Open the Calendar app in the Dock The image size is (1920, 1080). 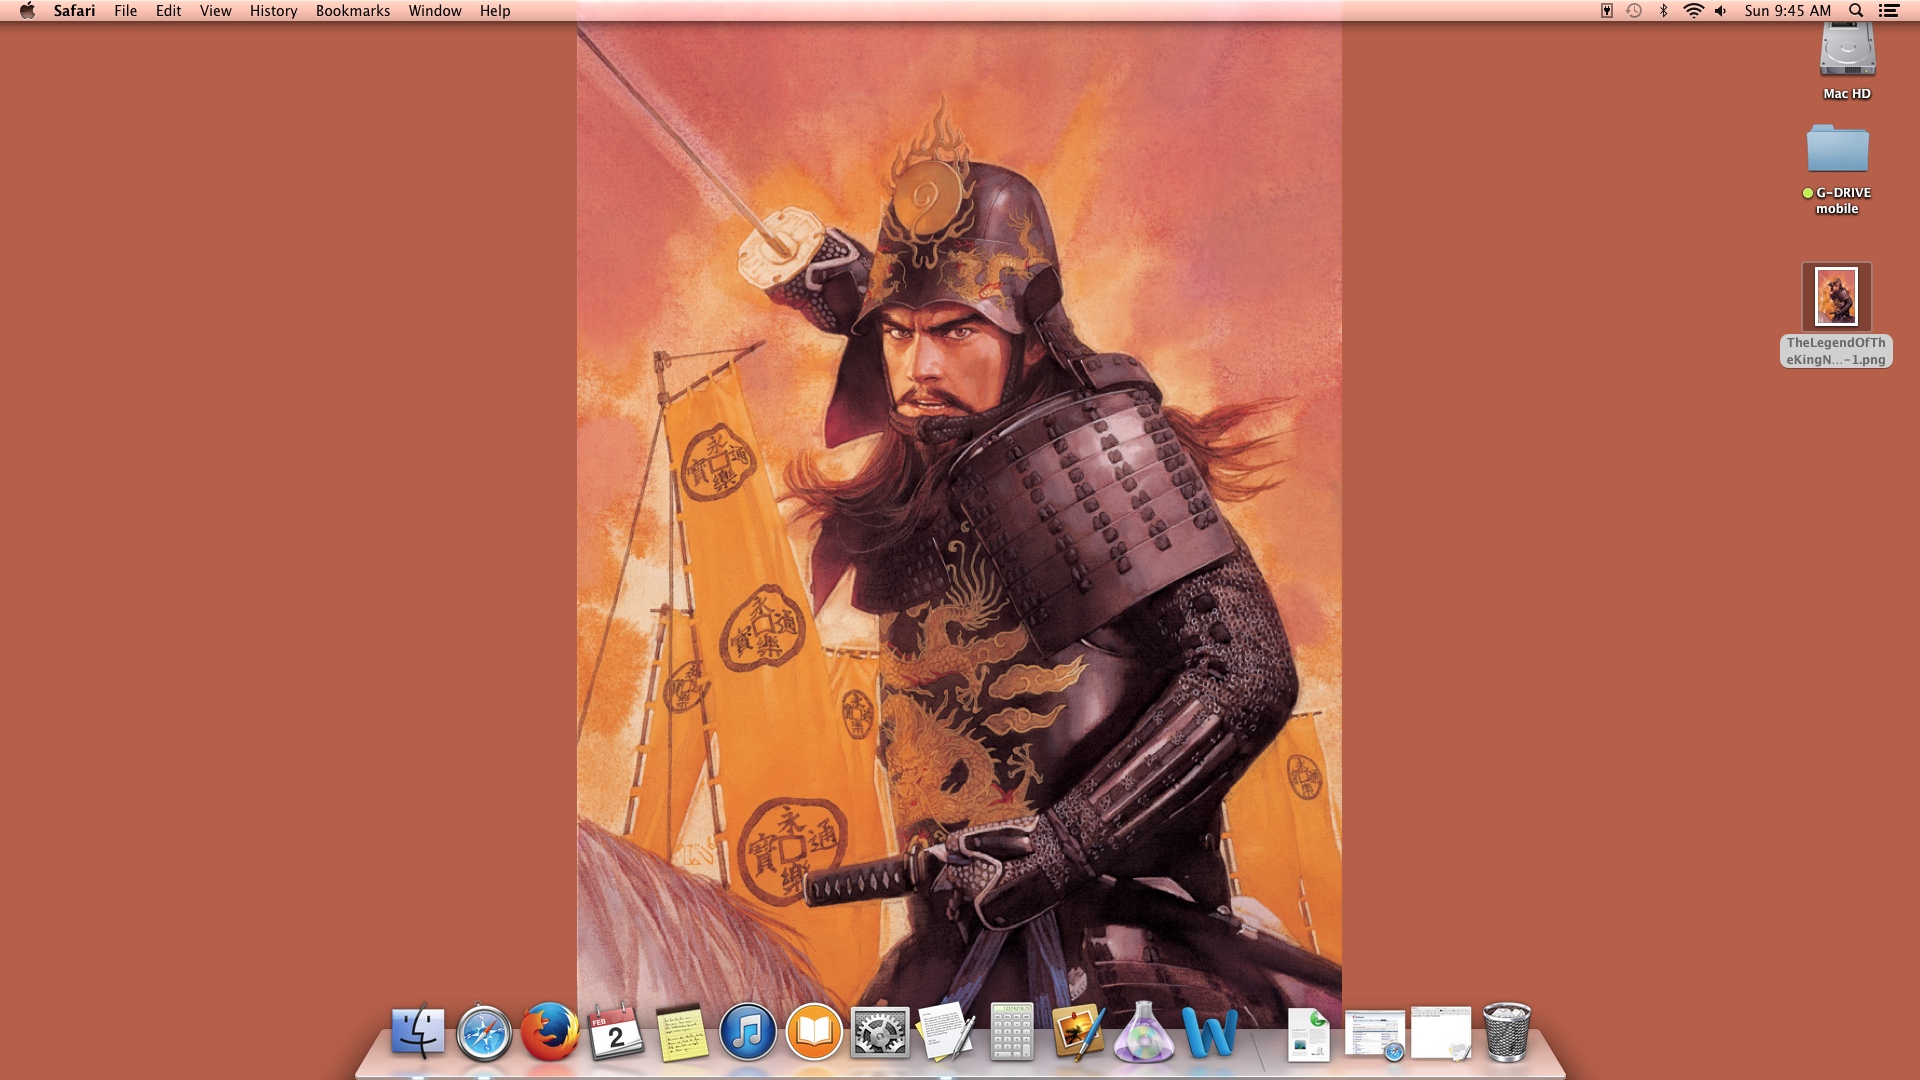[x=615, y=1032]
